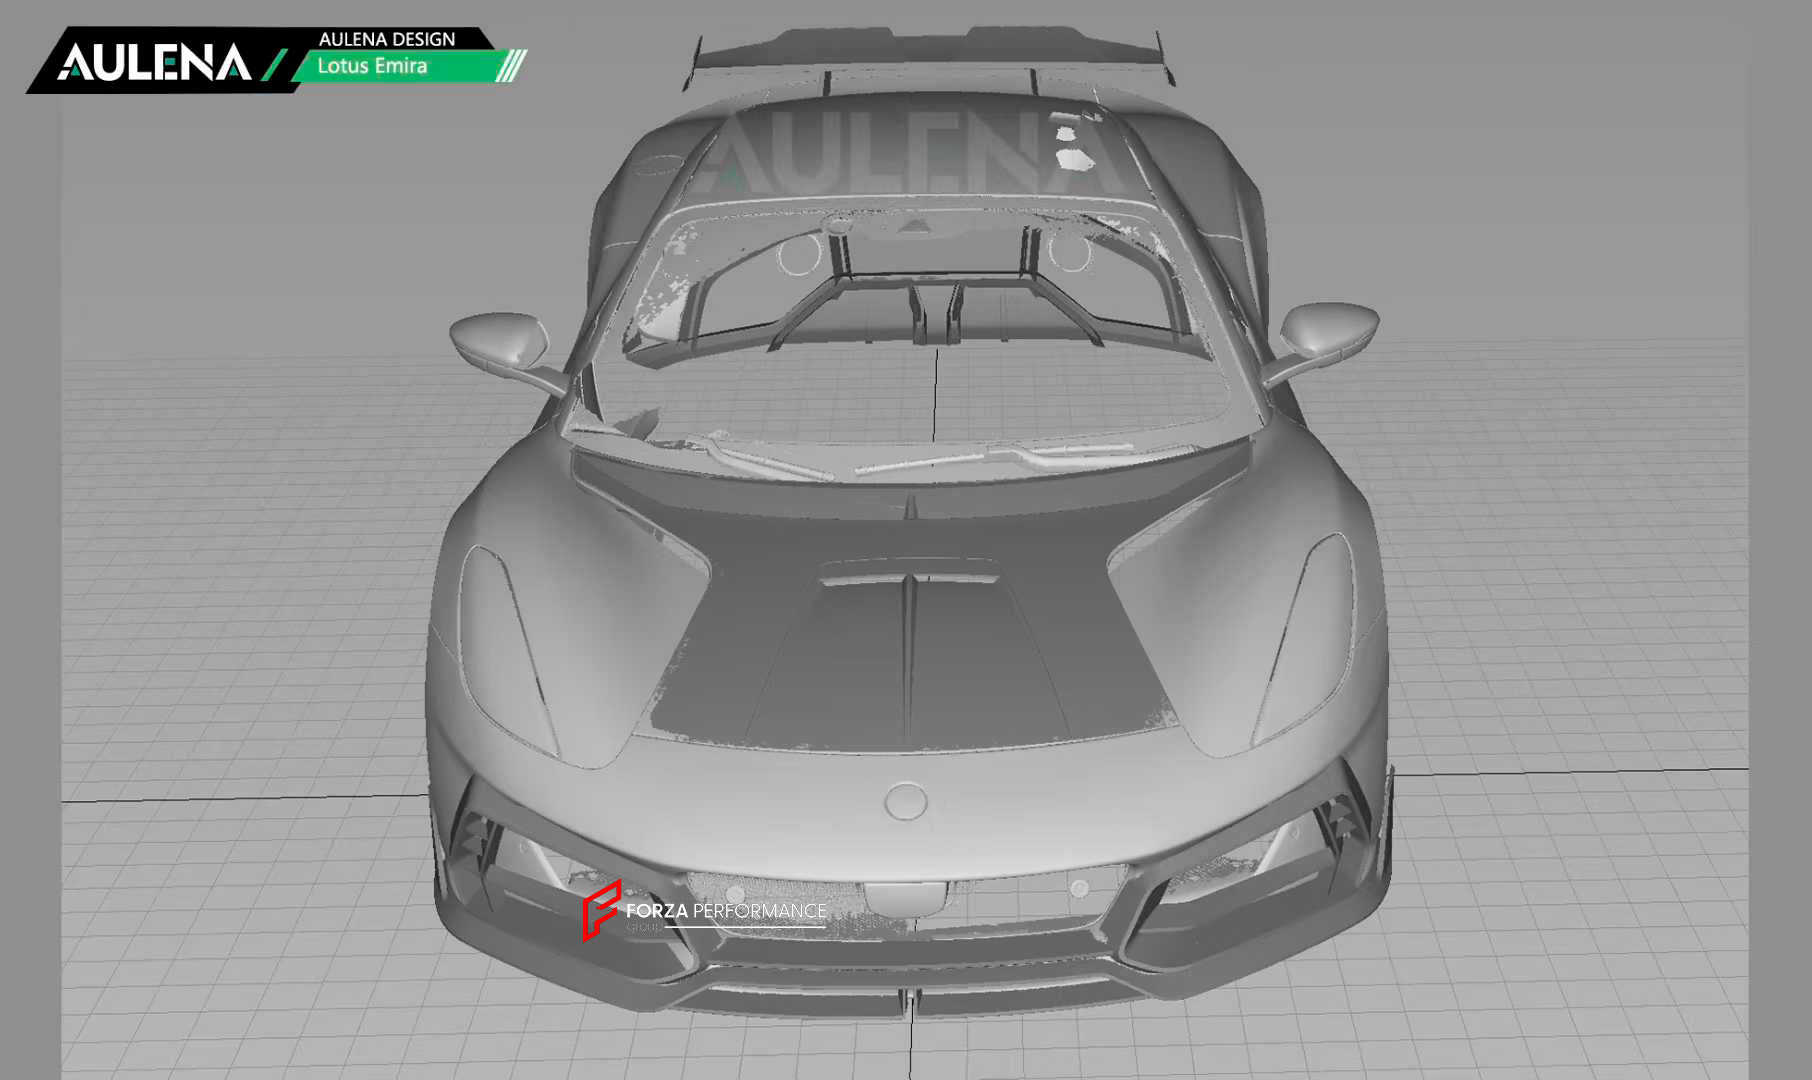
Task: Click the AULENA watermark on the car roof
Action: point(905,150)
